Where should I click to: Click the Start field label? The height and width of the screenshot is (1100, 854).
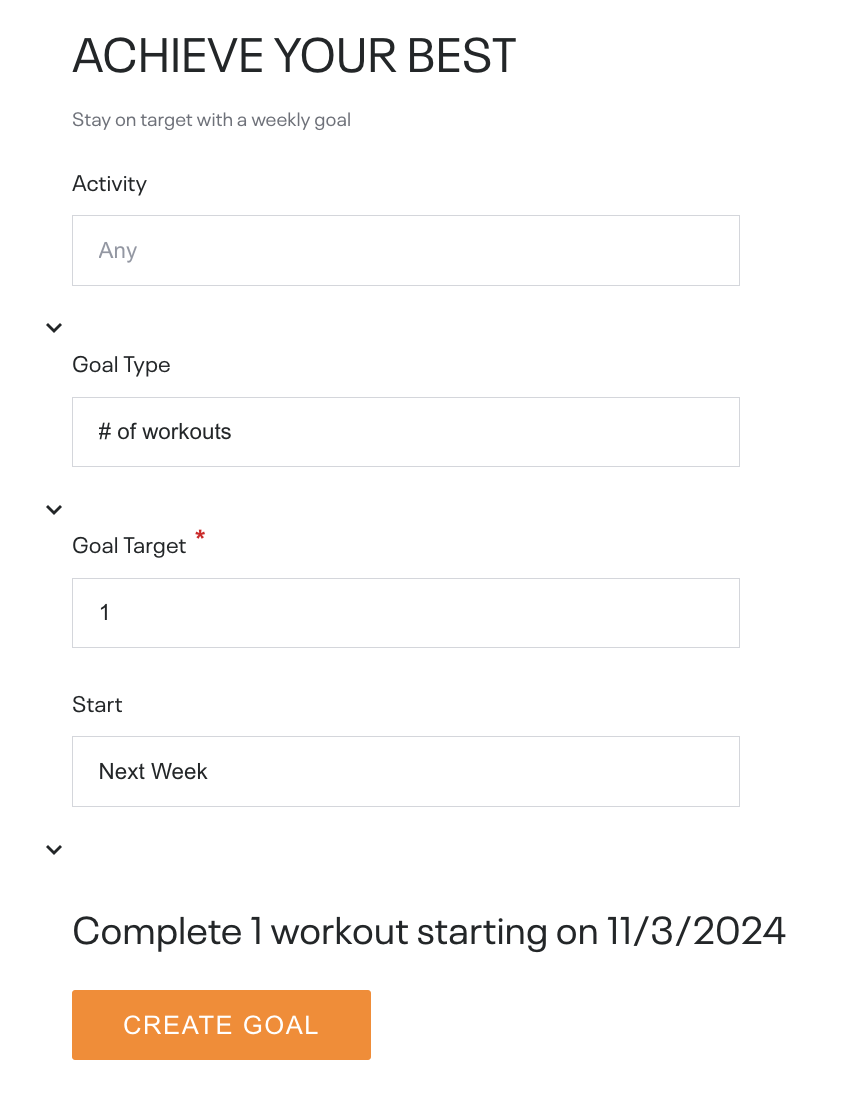pyautogui.click(x=97, y=705)
